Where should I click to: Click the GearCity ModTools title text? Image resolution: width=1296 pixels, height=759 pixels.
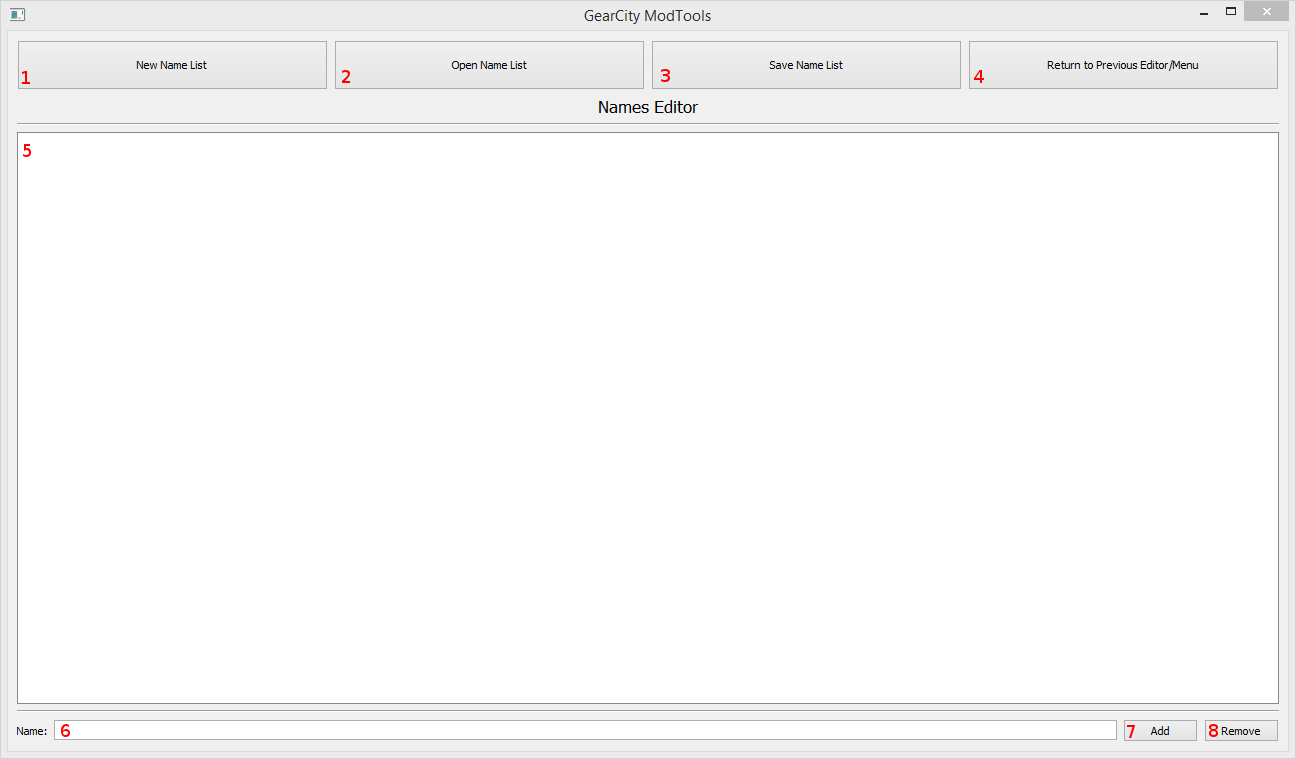click(647, 16)
